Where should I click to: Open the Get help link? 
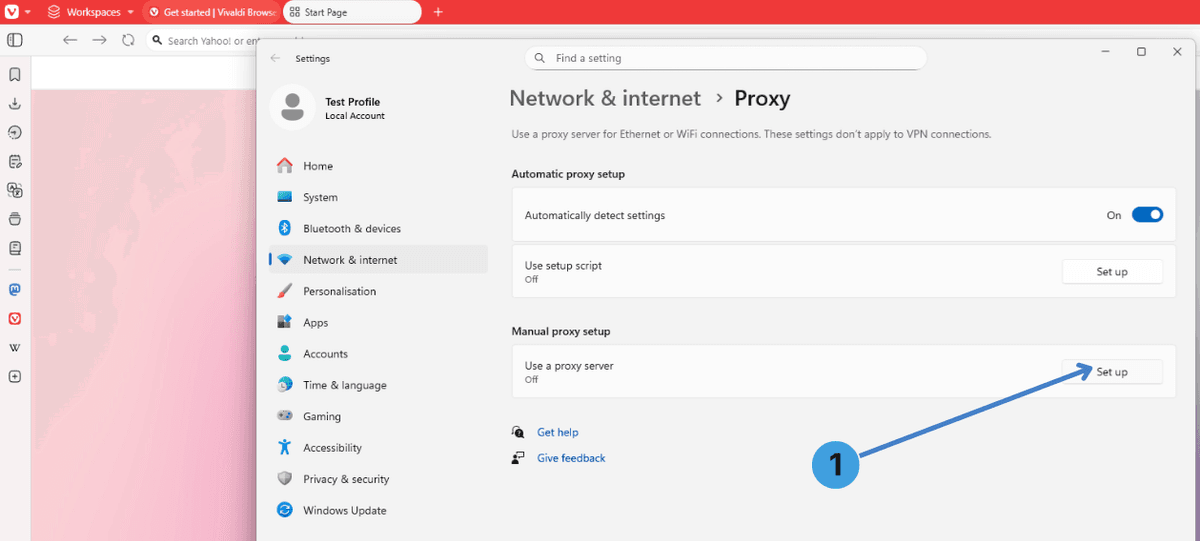[x=558, y=432]
